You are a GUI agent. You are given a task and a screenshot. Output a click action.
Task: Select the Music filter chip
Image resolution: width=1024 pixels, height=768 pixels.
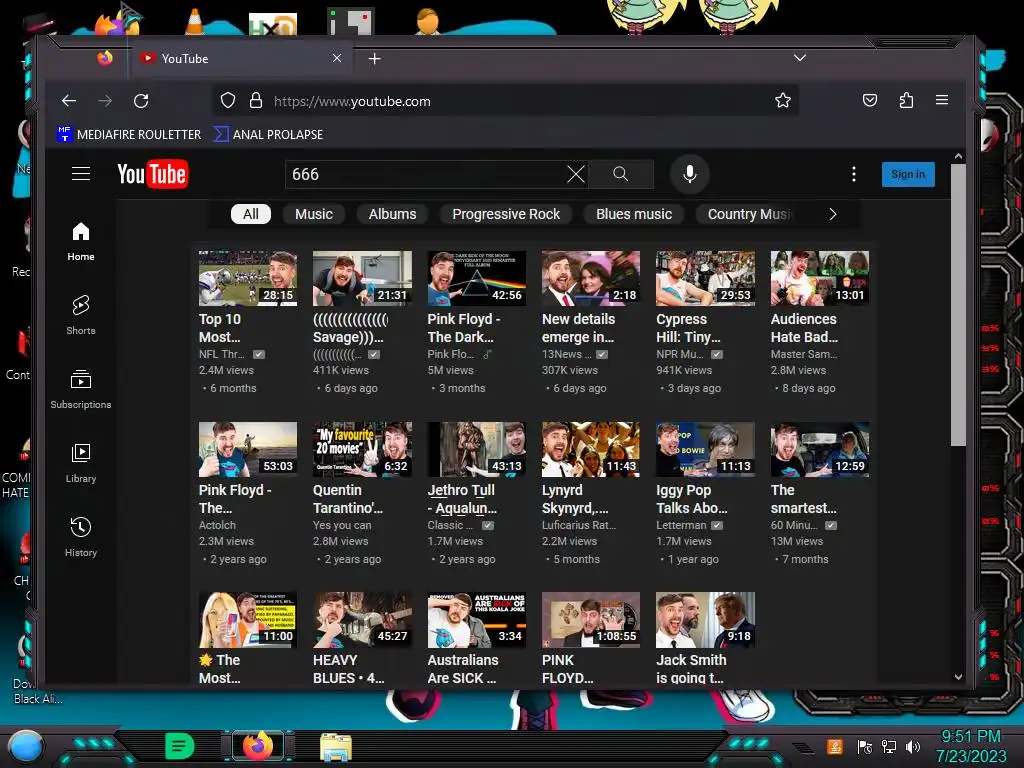(313, 214)
